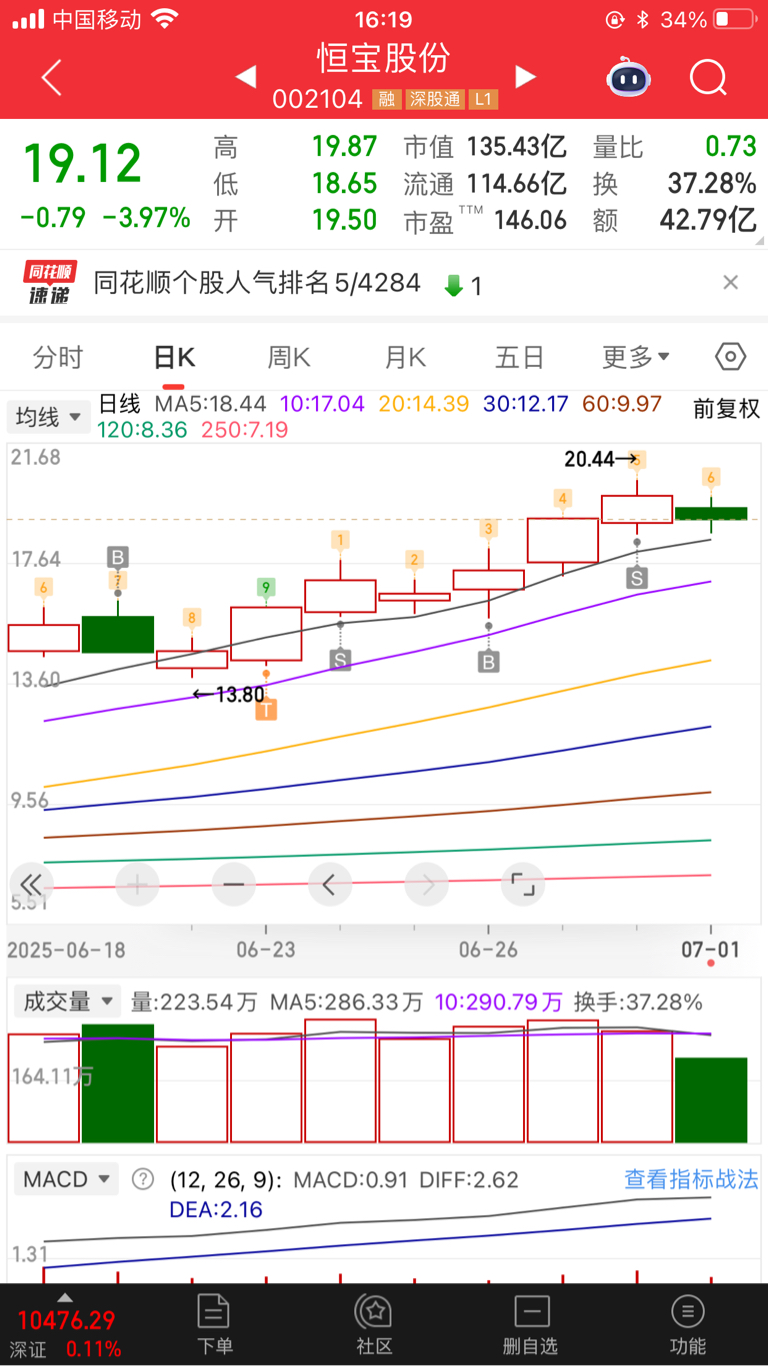Zoom in chart with plus button
The image size is (768, 1366).
137,884
